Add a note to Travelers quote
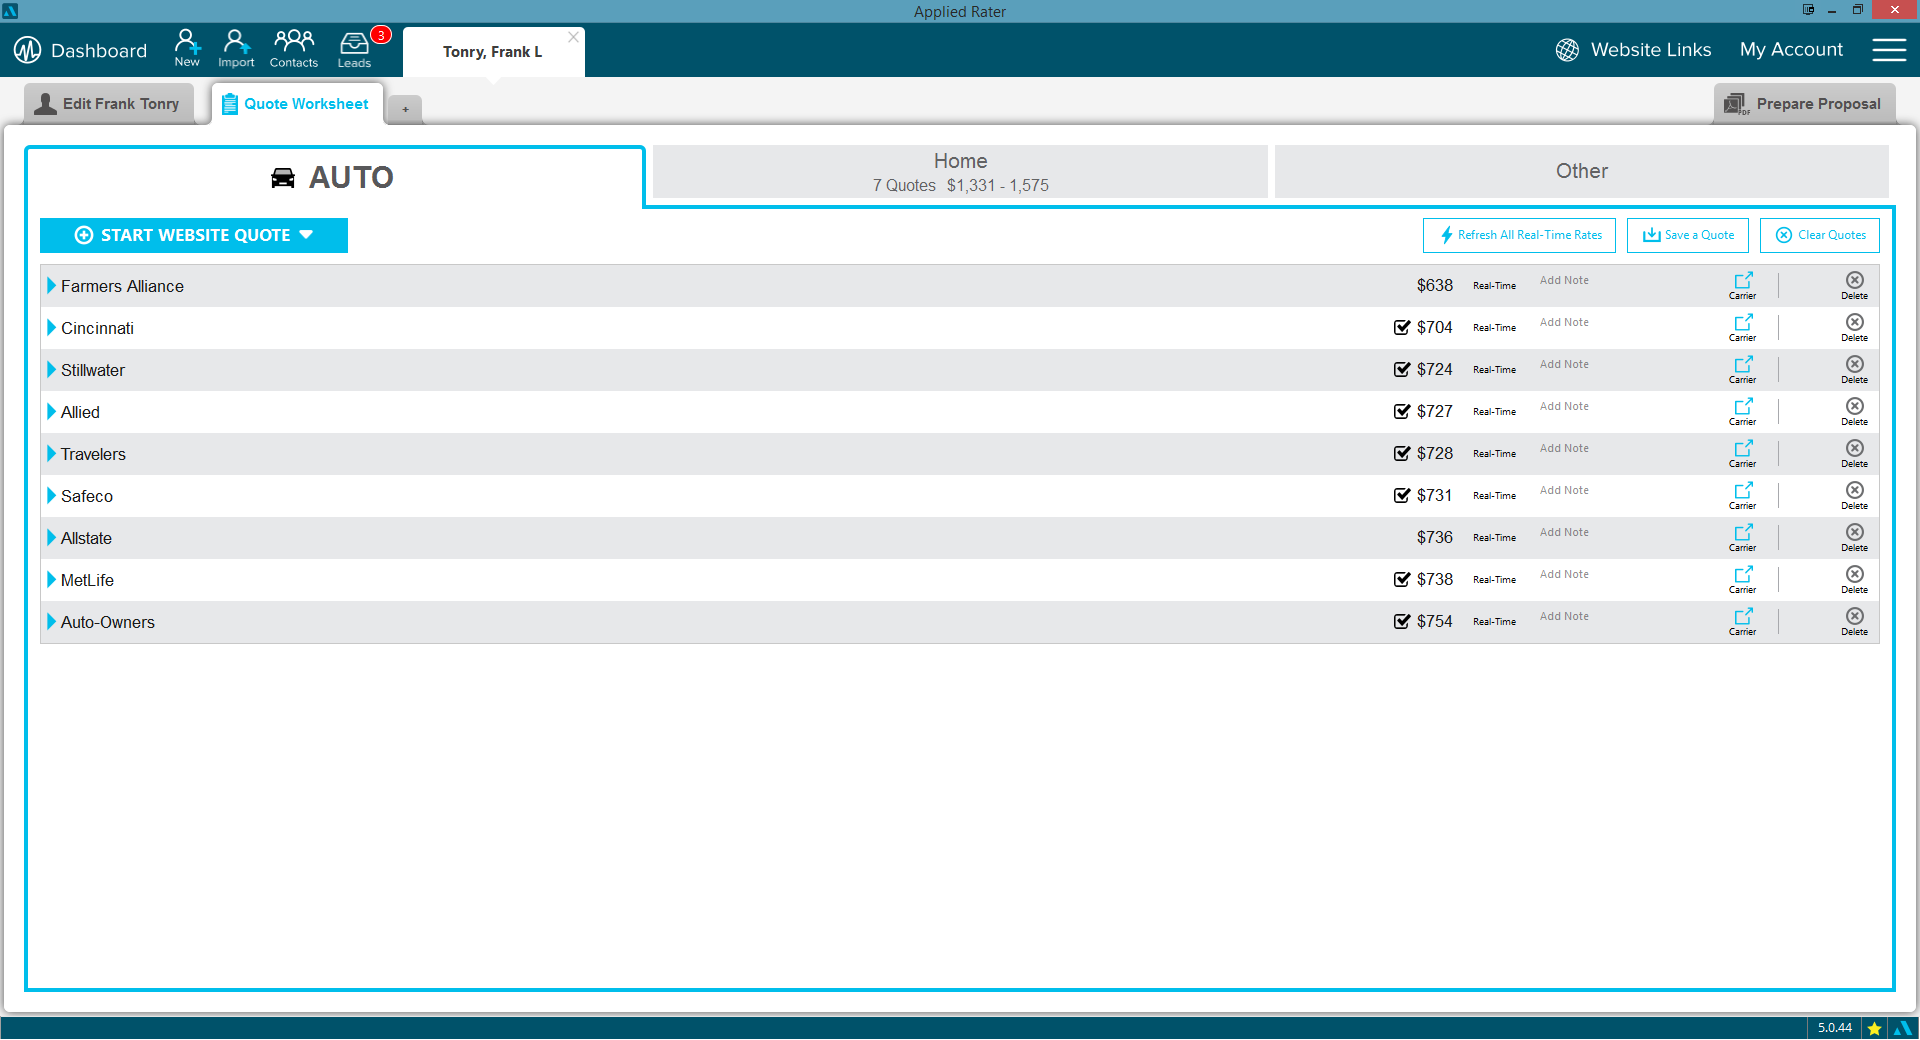The height and width of the screenshot is (1040, 1920). pos(1564,448)
